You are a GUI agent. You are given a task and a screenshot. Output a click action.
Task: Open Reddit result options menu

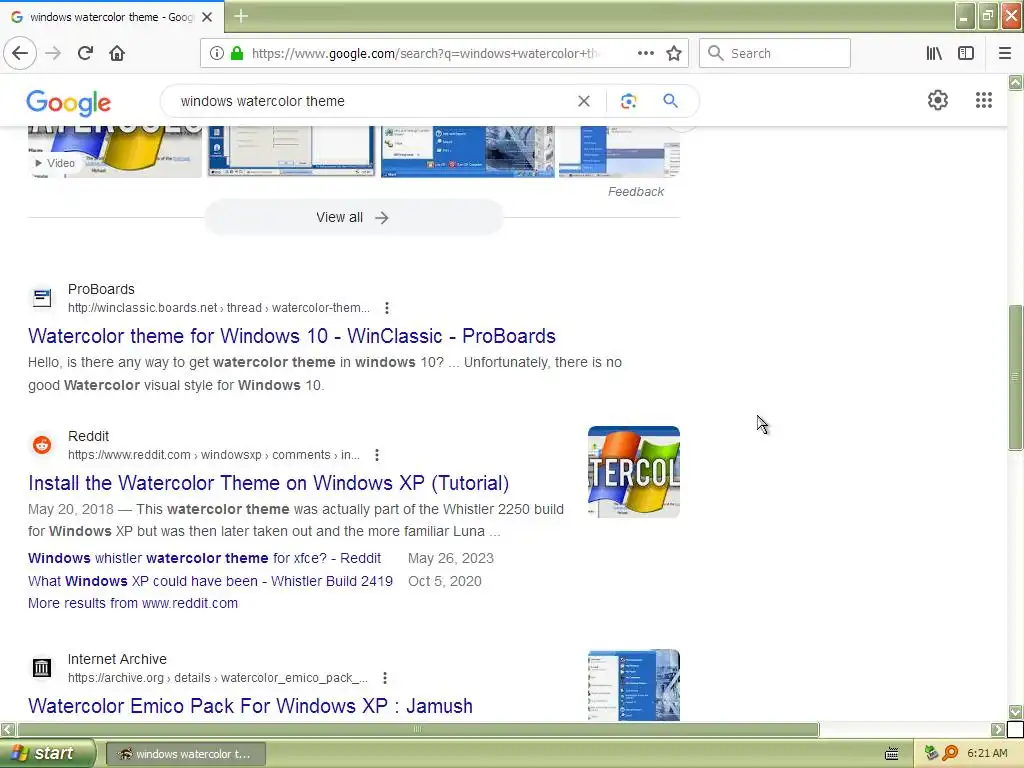click(377, 455)
